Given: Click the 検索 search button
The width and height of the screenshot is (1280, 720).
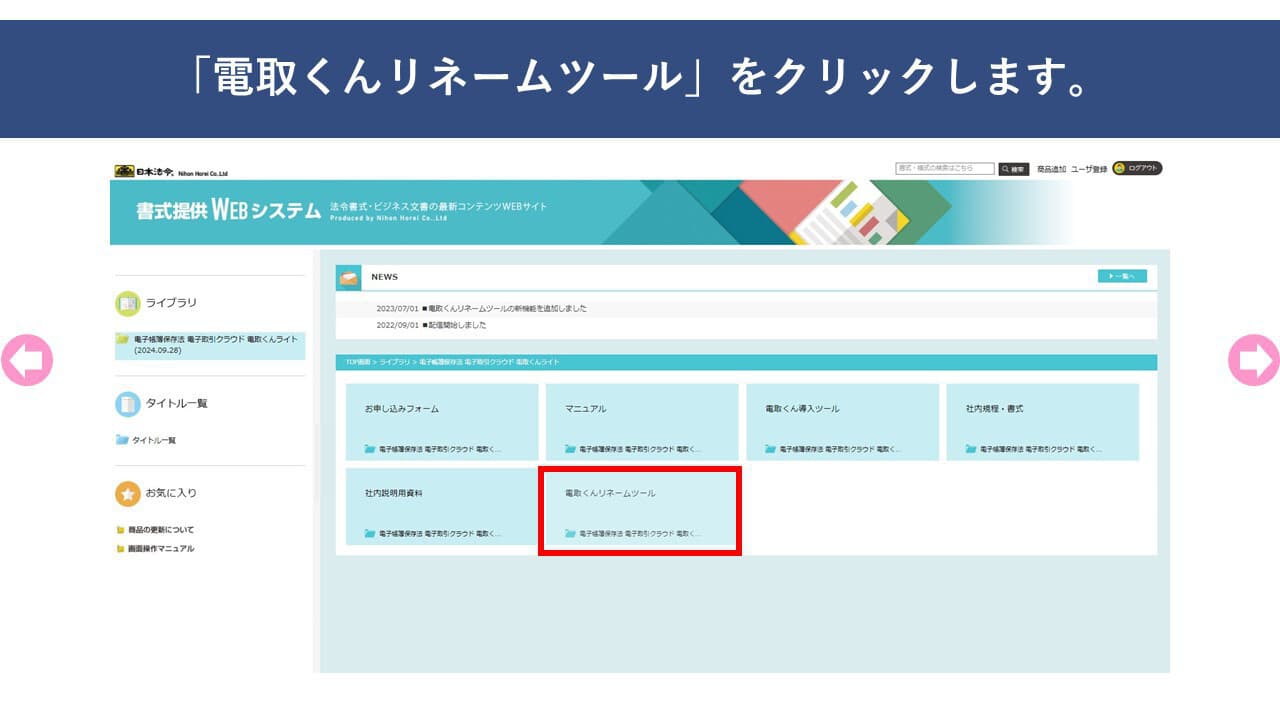Looking at the screenshot, I should (1014, 169).
